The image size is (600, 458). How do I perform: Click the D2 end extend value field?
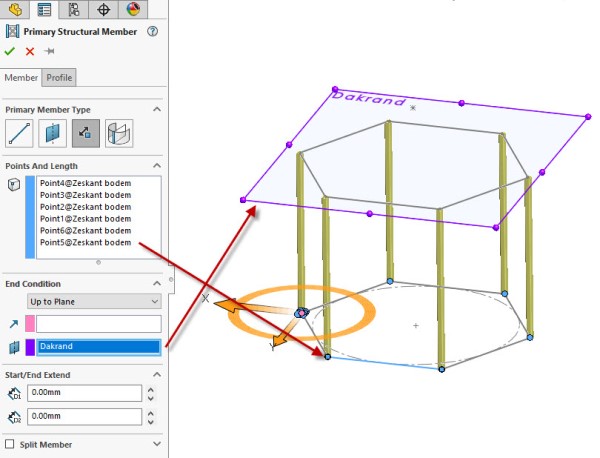[85, 416]
